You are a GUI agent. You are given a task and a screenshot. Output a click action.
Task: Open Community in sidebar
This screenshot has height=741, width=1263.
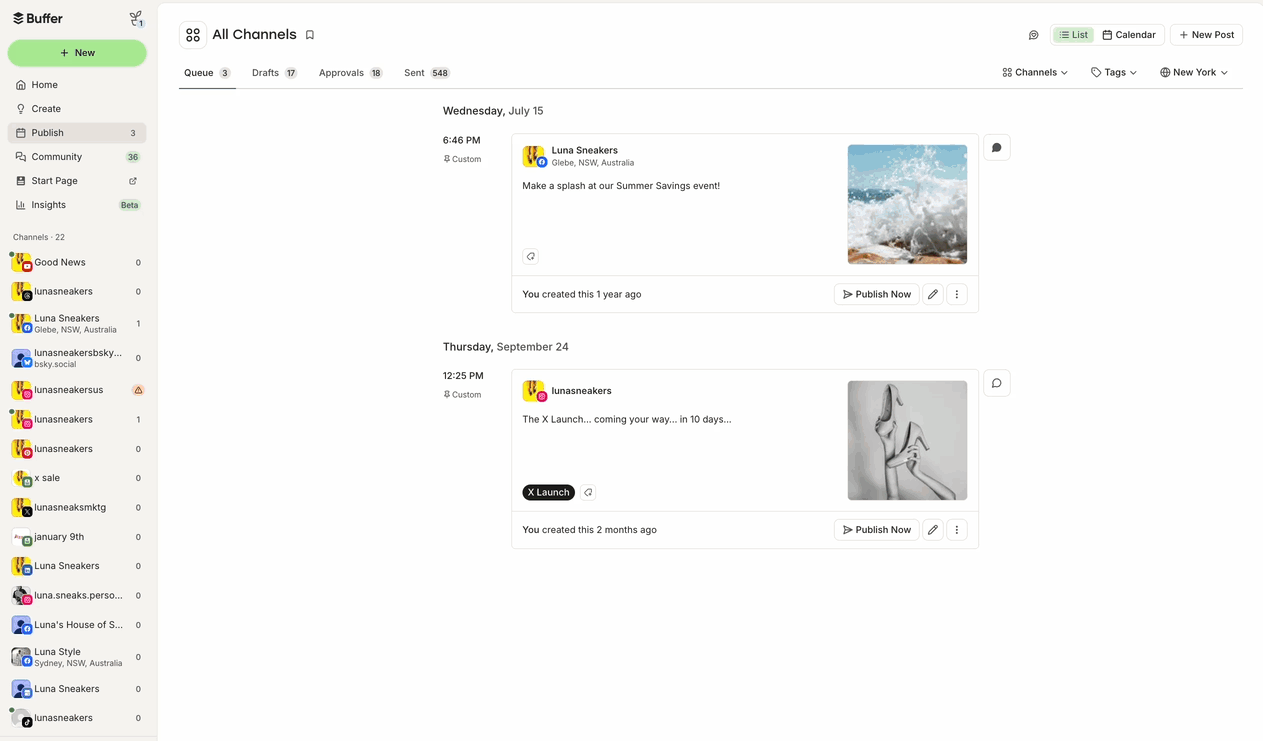point(77,157)
